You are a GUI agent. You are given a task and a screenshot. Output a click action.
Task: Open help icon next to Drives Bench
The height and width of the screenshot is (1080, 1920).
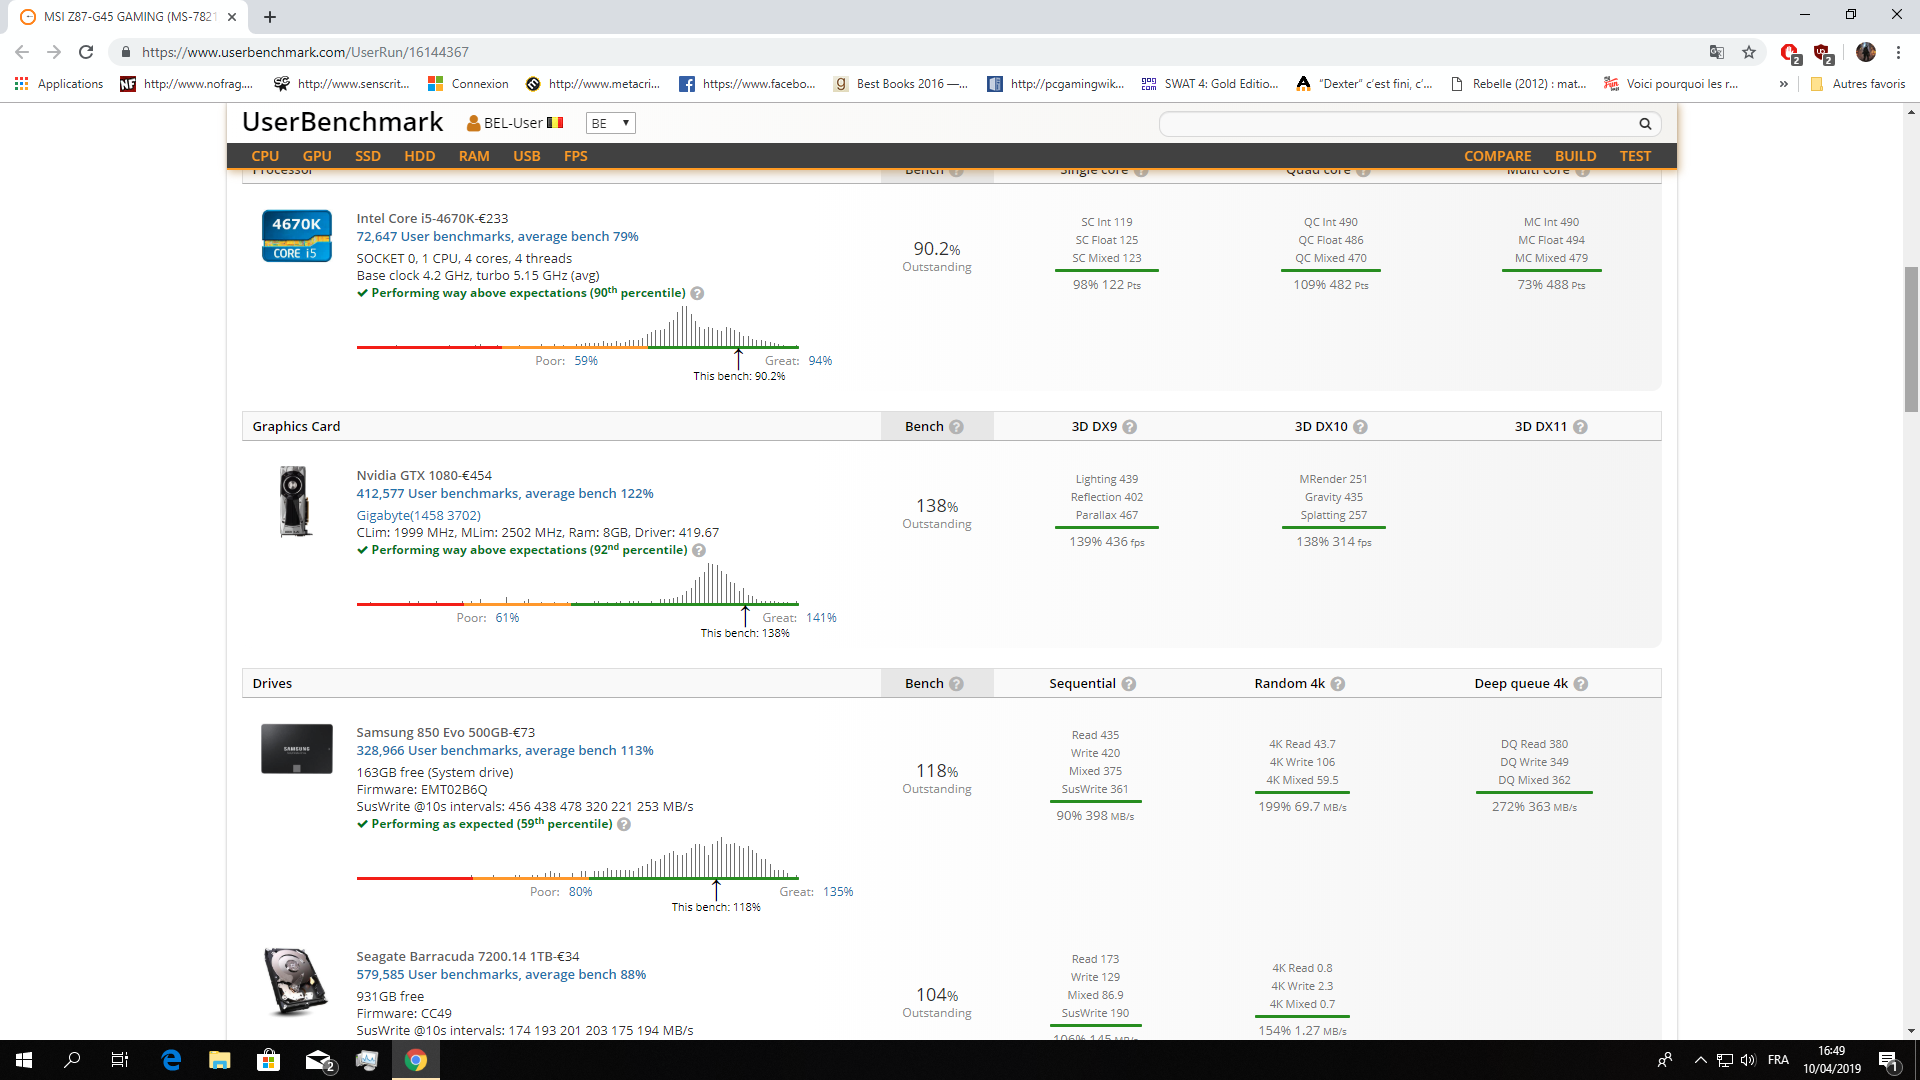[x=956, y=684]
